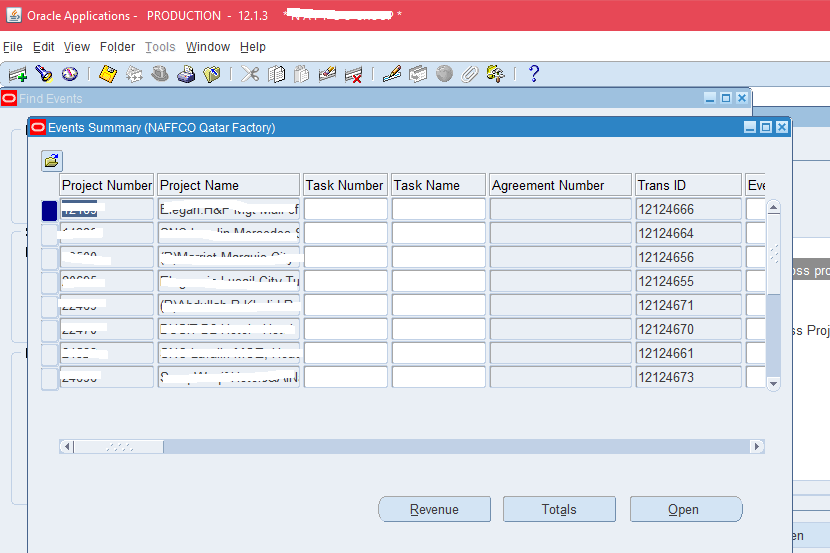This screenshot has width=830, height=553.
Task: Click Trans ID cell 12124673
Action: [x=688, y=377]
